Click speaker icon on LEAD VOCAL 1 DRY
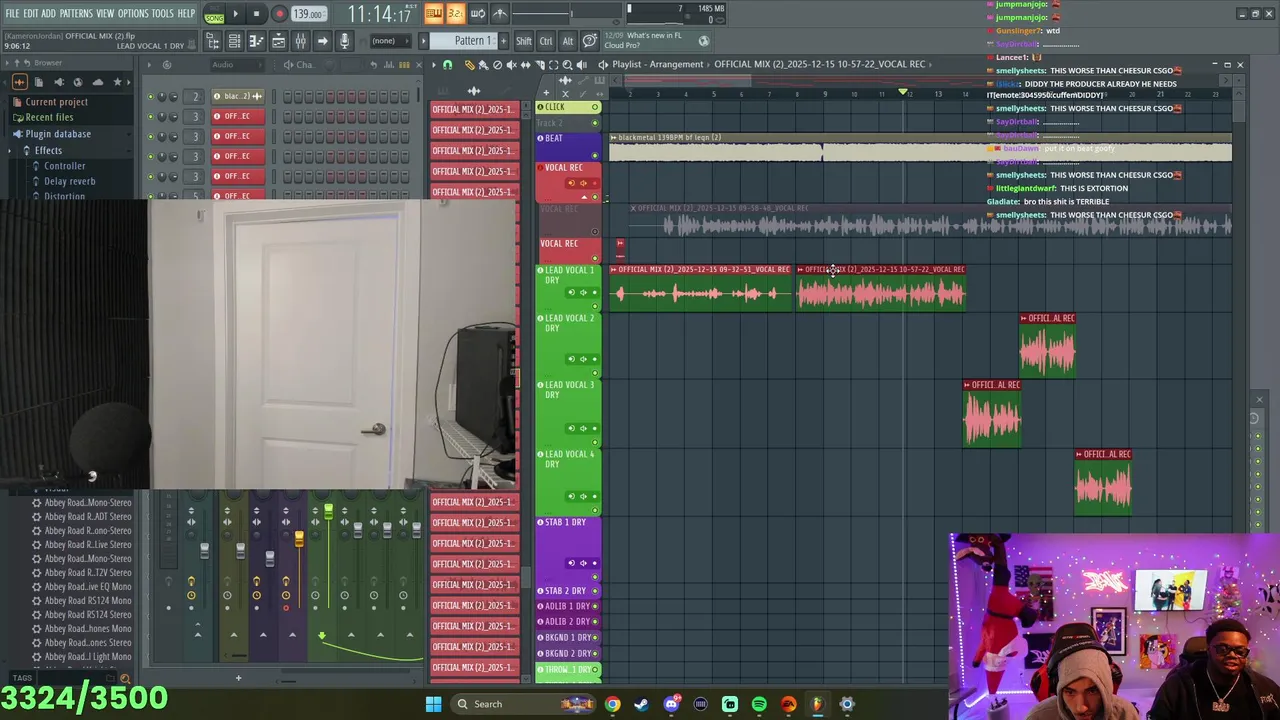The width and height of the screenshot is (1280, 720). (583, 292)
